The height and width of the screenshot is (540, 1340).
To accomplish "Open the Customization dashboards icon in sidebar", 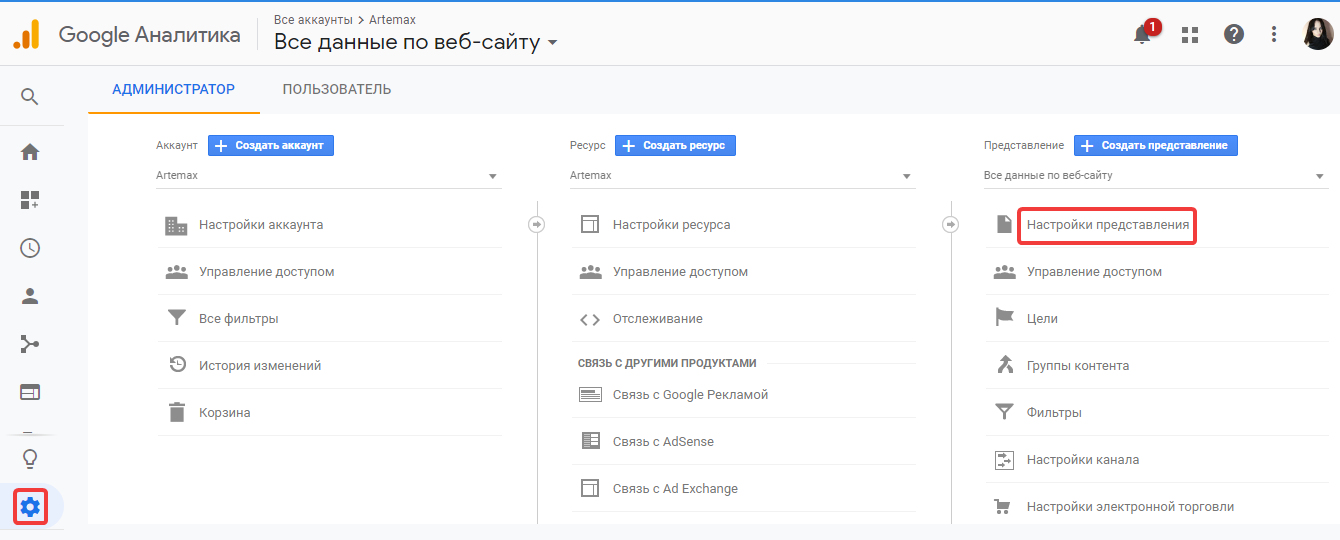I will 30,200.
